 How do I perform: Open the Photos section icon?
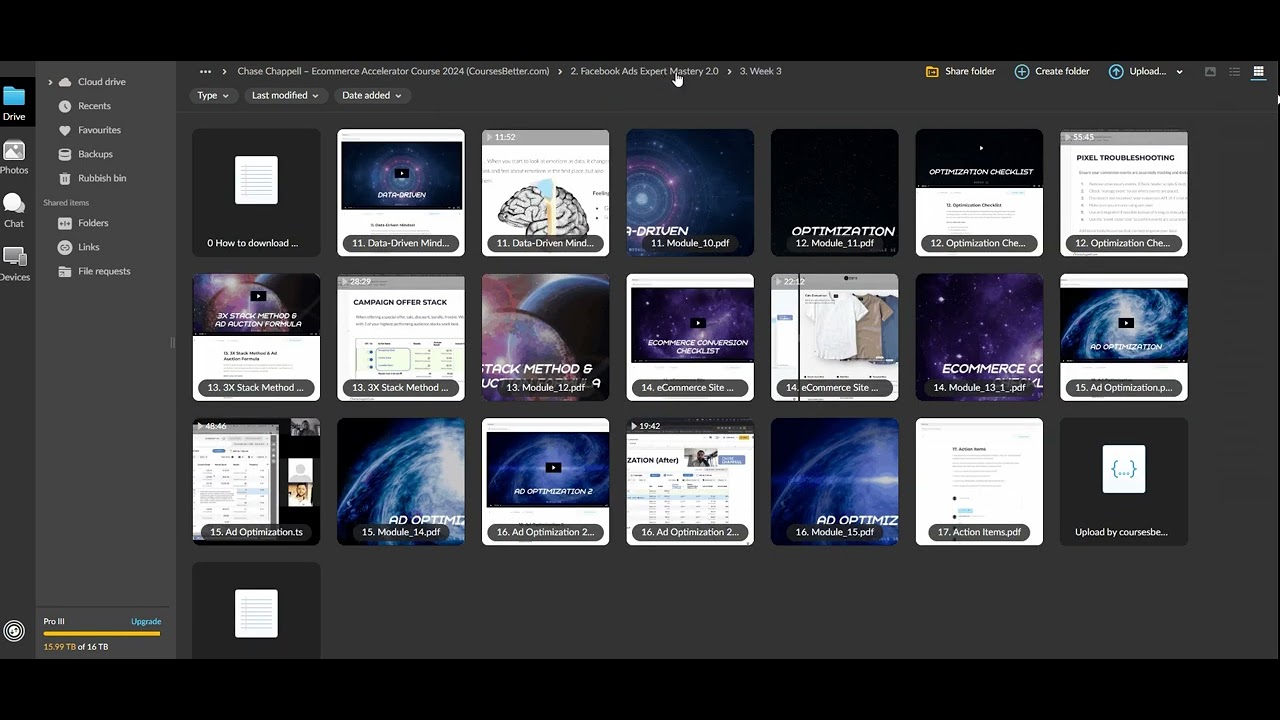click(14, 151)
